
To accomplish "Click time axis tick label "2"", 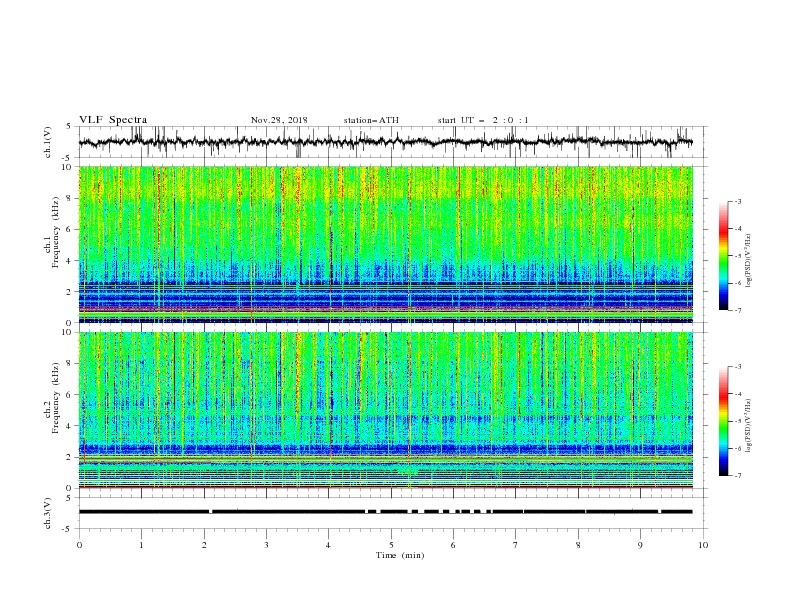I will point(204,545).
